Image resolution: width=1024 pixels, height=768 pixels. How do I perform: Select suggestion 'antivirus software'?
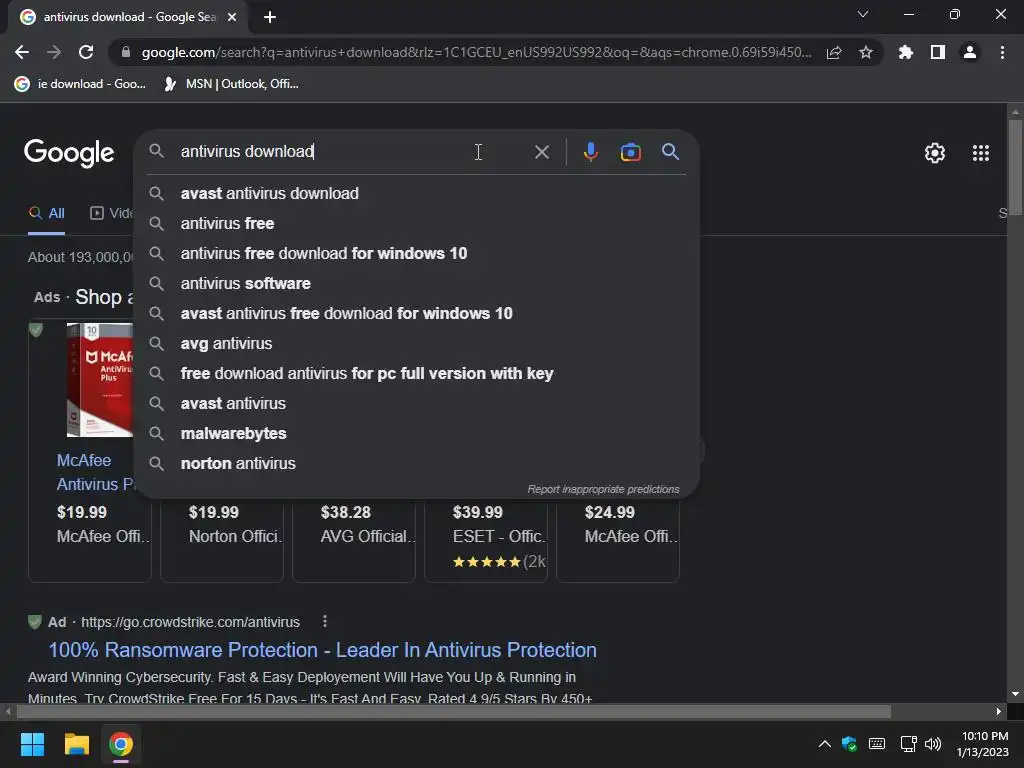click(417, 283)
